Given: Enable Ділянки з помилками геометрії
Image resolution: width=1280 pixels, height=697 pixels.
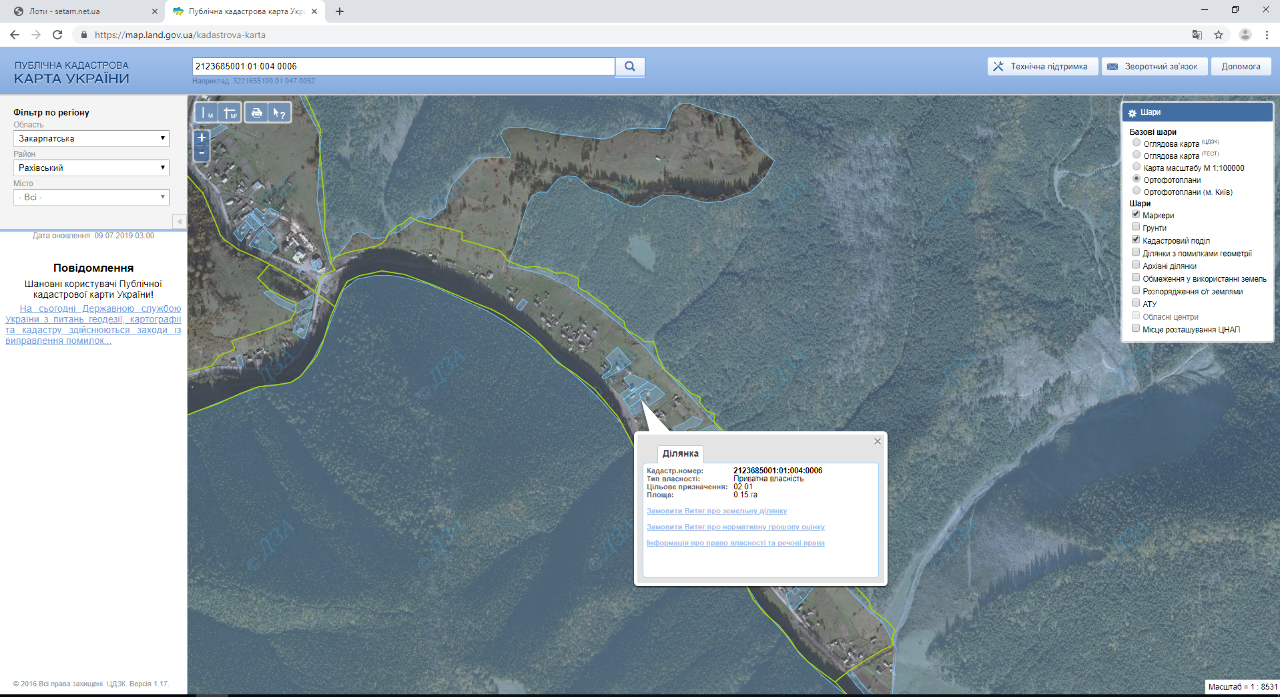Looking at the screenshot, I should [x=1136, y=253].
